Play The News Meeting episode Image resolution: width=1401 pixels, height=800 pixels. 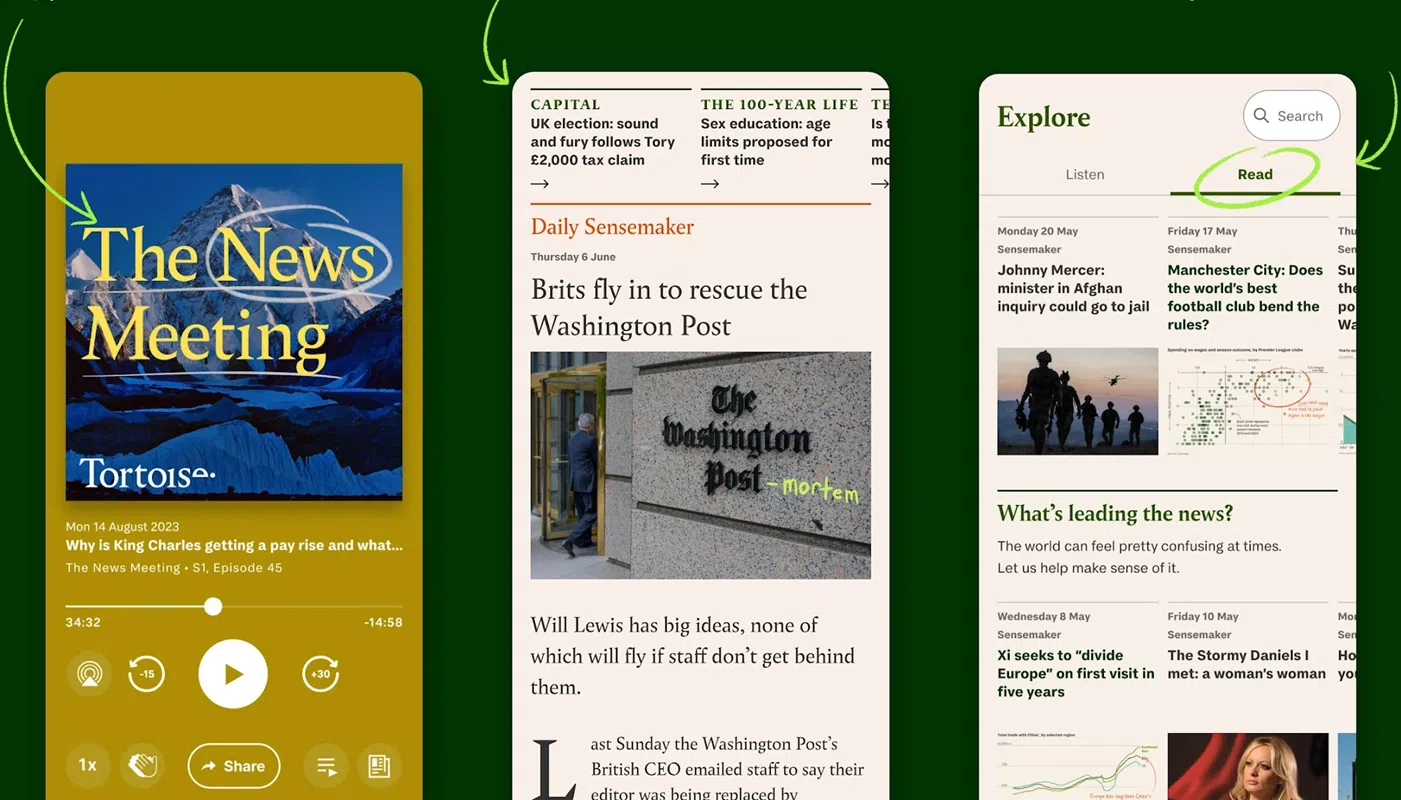(x=233, y=674)
